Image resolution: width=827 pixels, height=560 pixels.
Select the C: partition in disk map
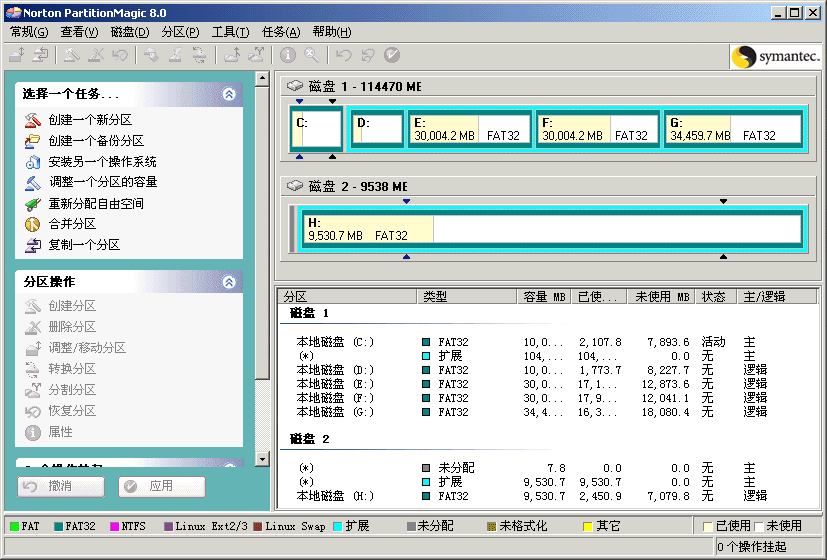(x=316, y=129)
